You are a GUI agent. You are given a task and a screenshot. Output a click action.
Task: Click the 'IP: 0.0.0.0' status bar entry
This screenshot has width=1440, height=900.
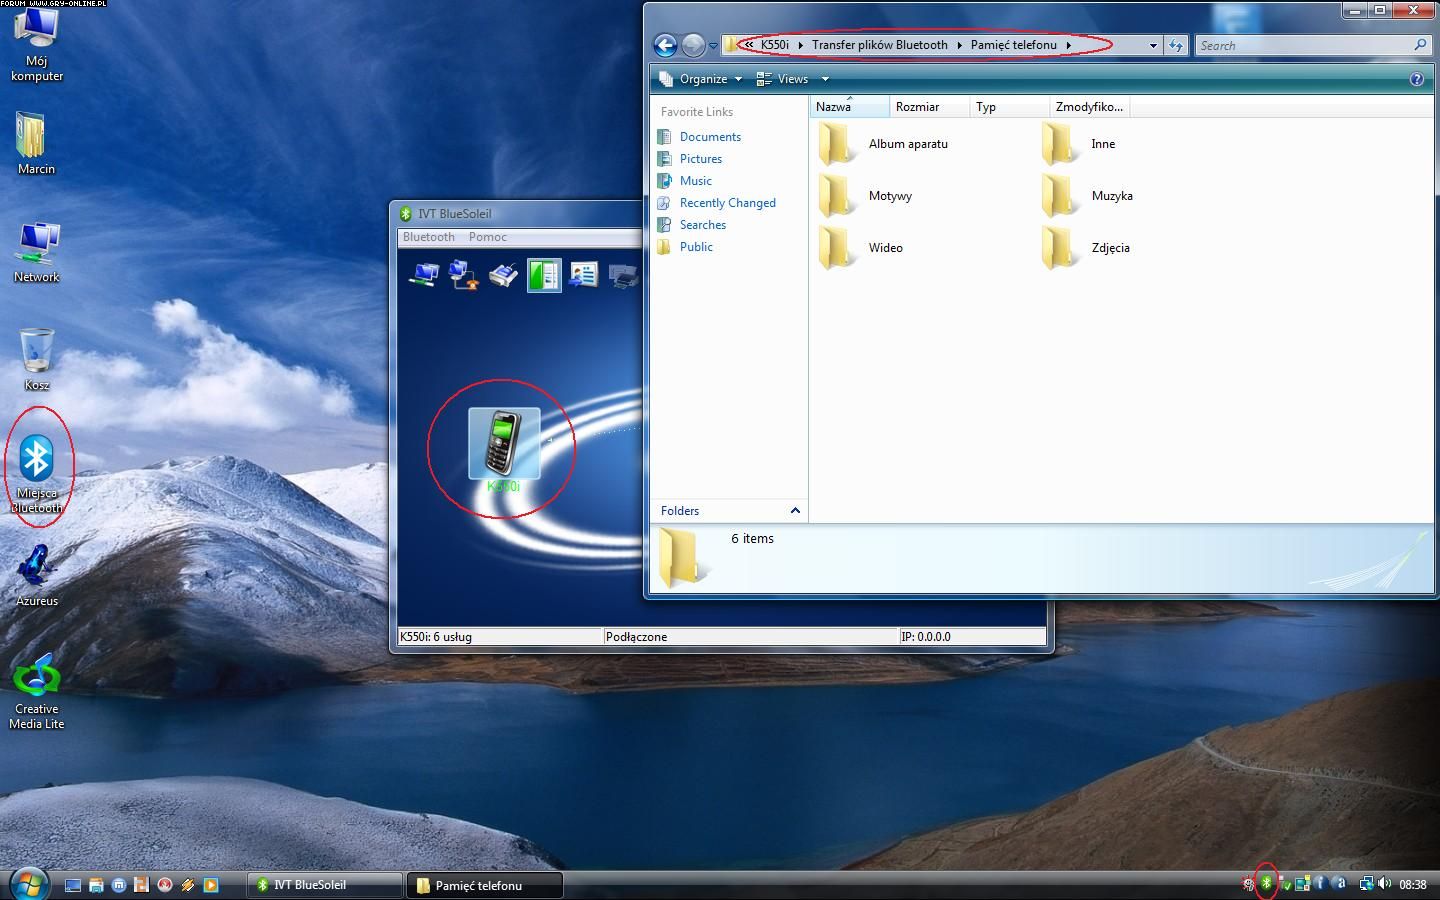click(x=926, y=636)
